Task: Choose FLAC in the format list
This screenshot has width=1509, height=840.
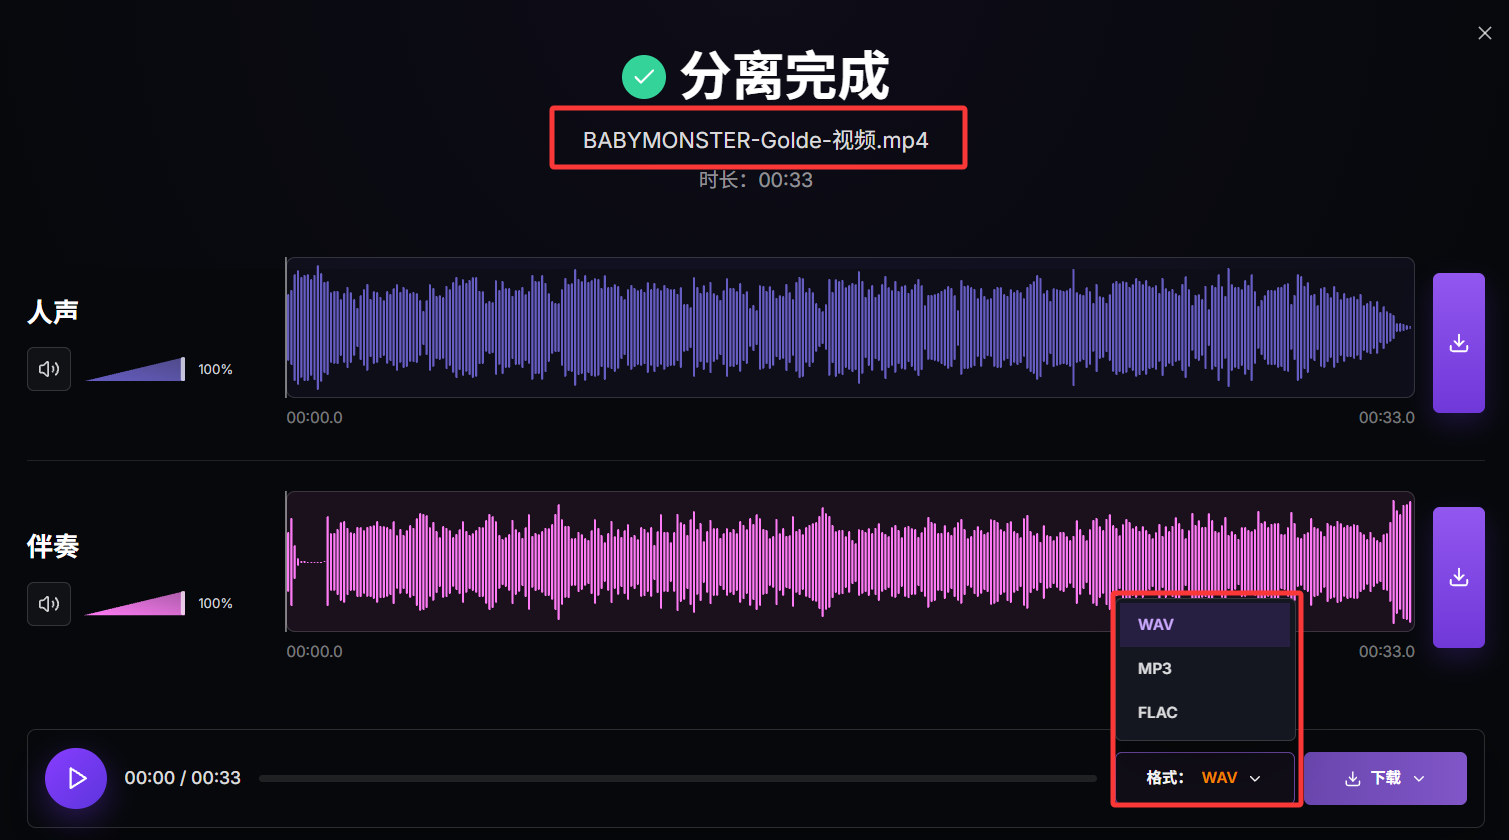Action: [1205, 713]
